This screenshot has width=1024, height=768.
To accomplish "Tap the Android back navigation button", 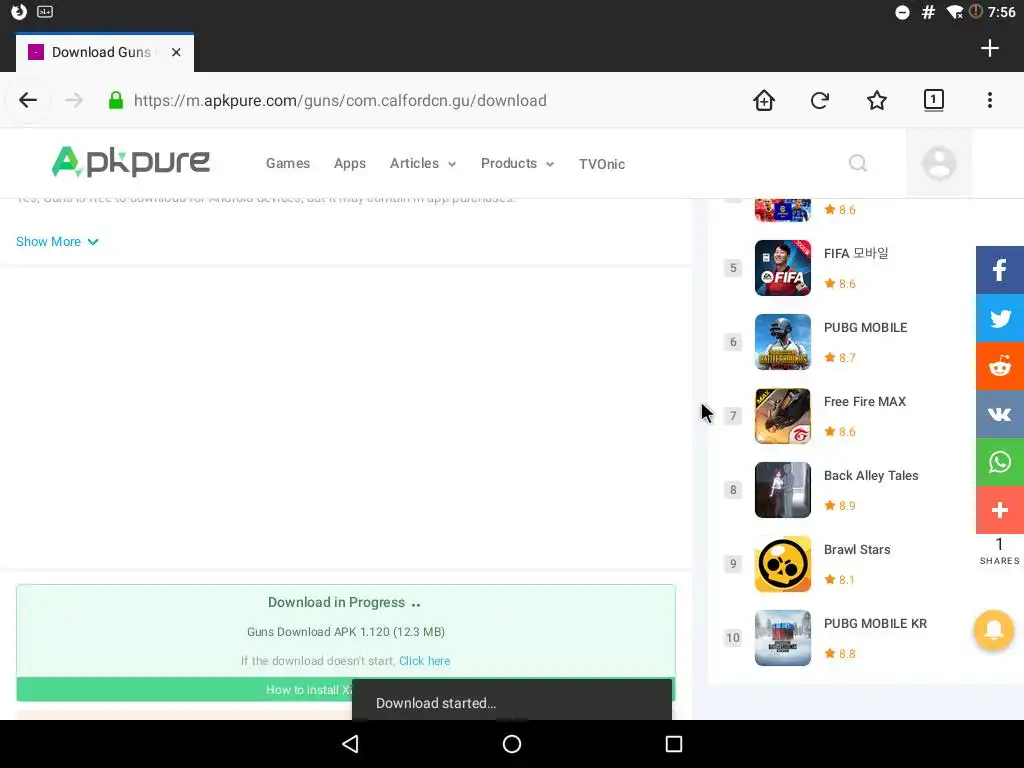I will tap(351, 744).
